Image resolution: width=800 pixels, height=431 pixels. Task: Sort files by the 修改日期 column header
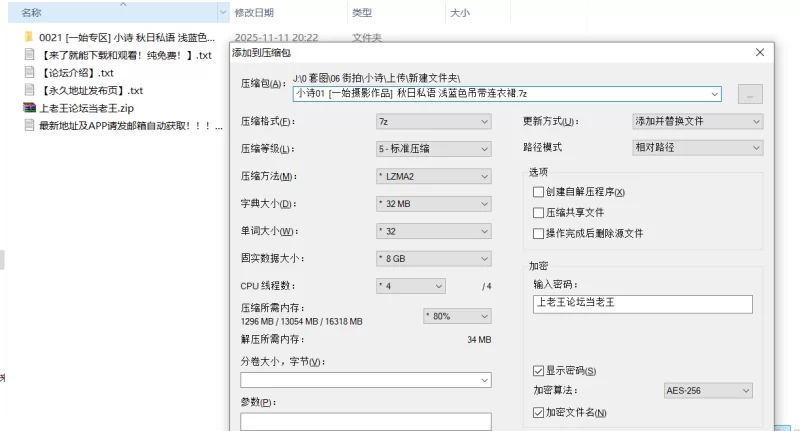coord(254,13)
